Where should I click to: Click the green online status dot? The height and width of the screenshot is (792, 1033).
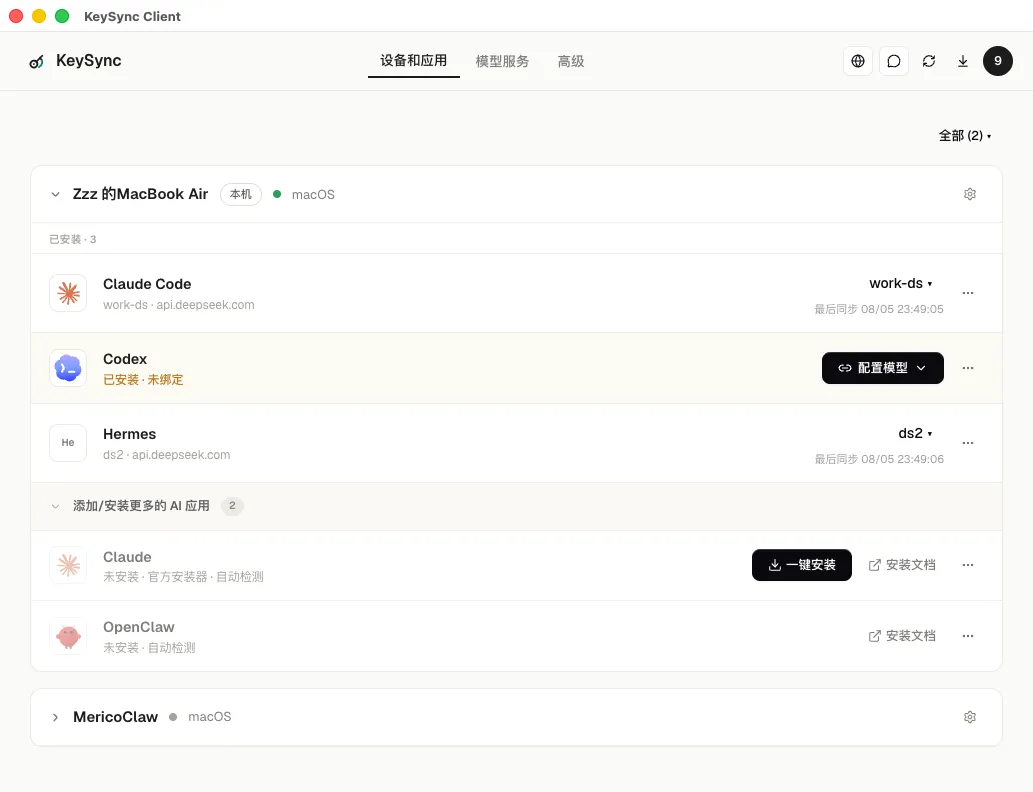tap(277, 194)
